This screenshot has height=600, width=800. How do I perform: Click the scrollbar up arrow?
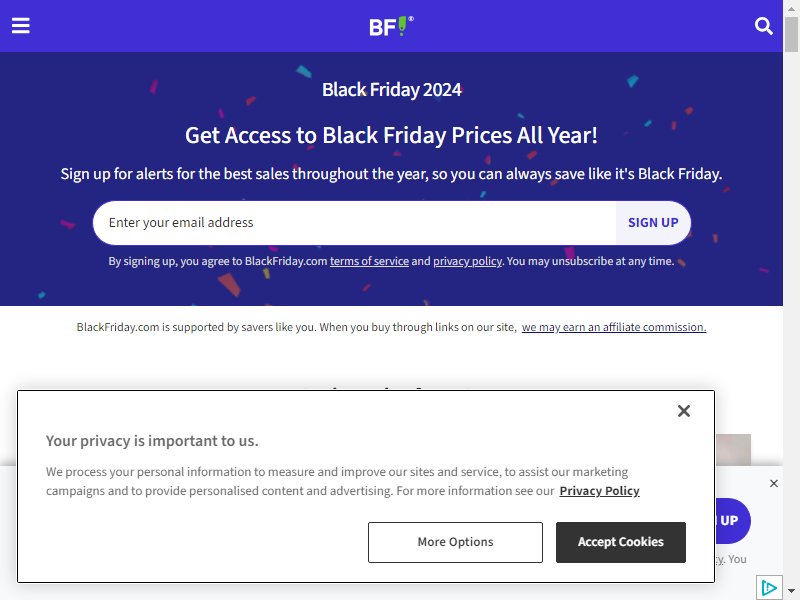[791, 8]
